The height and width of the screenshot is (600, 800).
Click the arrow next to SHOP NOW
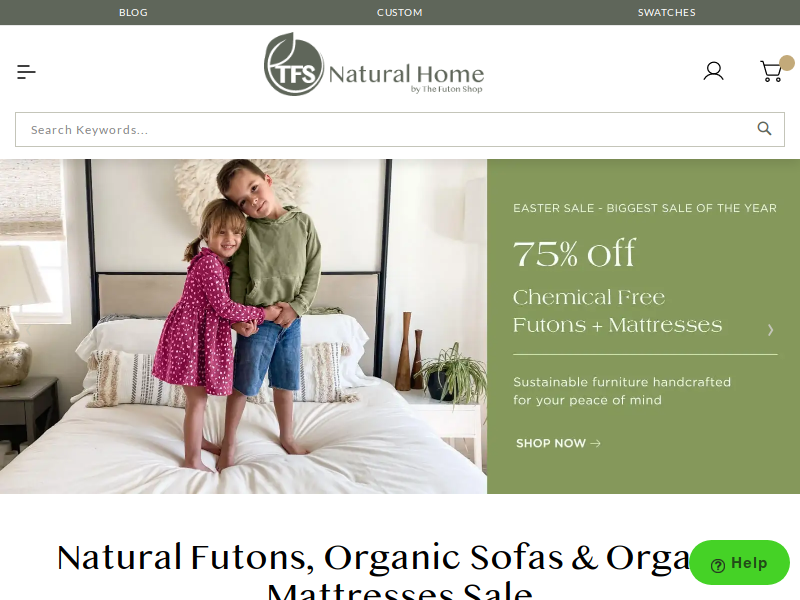(x=595, y=443)
